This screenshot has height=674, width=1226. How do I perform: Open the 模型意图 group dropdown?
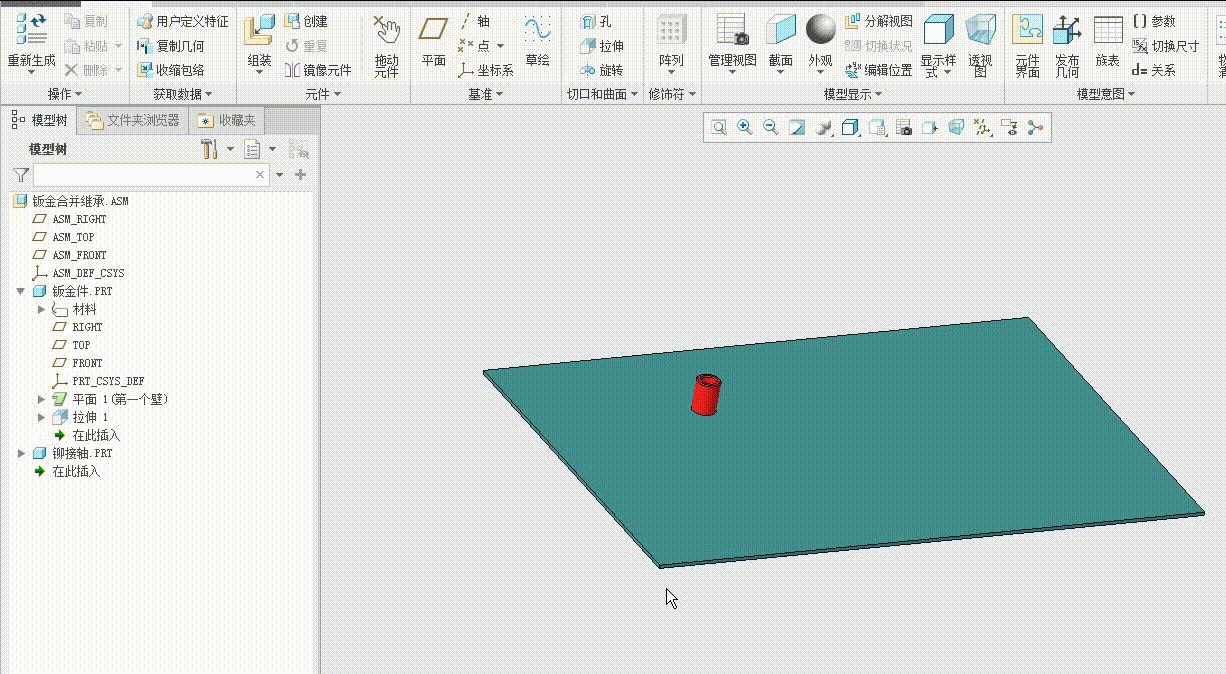tap(1106, 94)
